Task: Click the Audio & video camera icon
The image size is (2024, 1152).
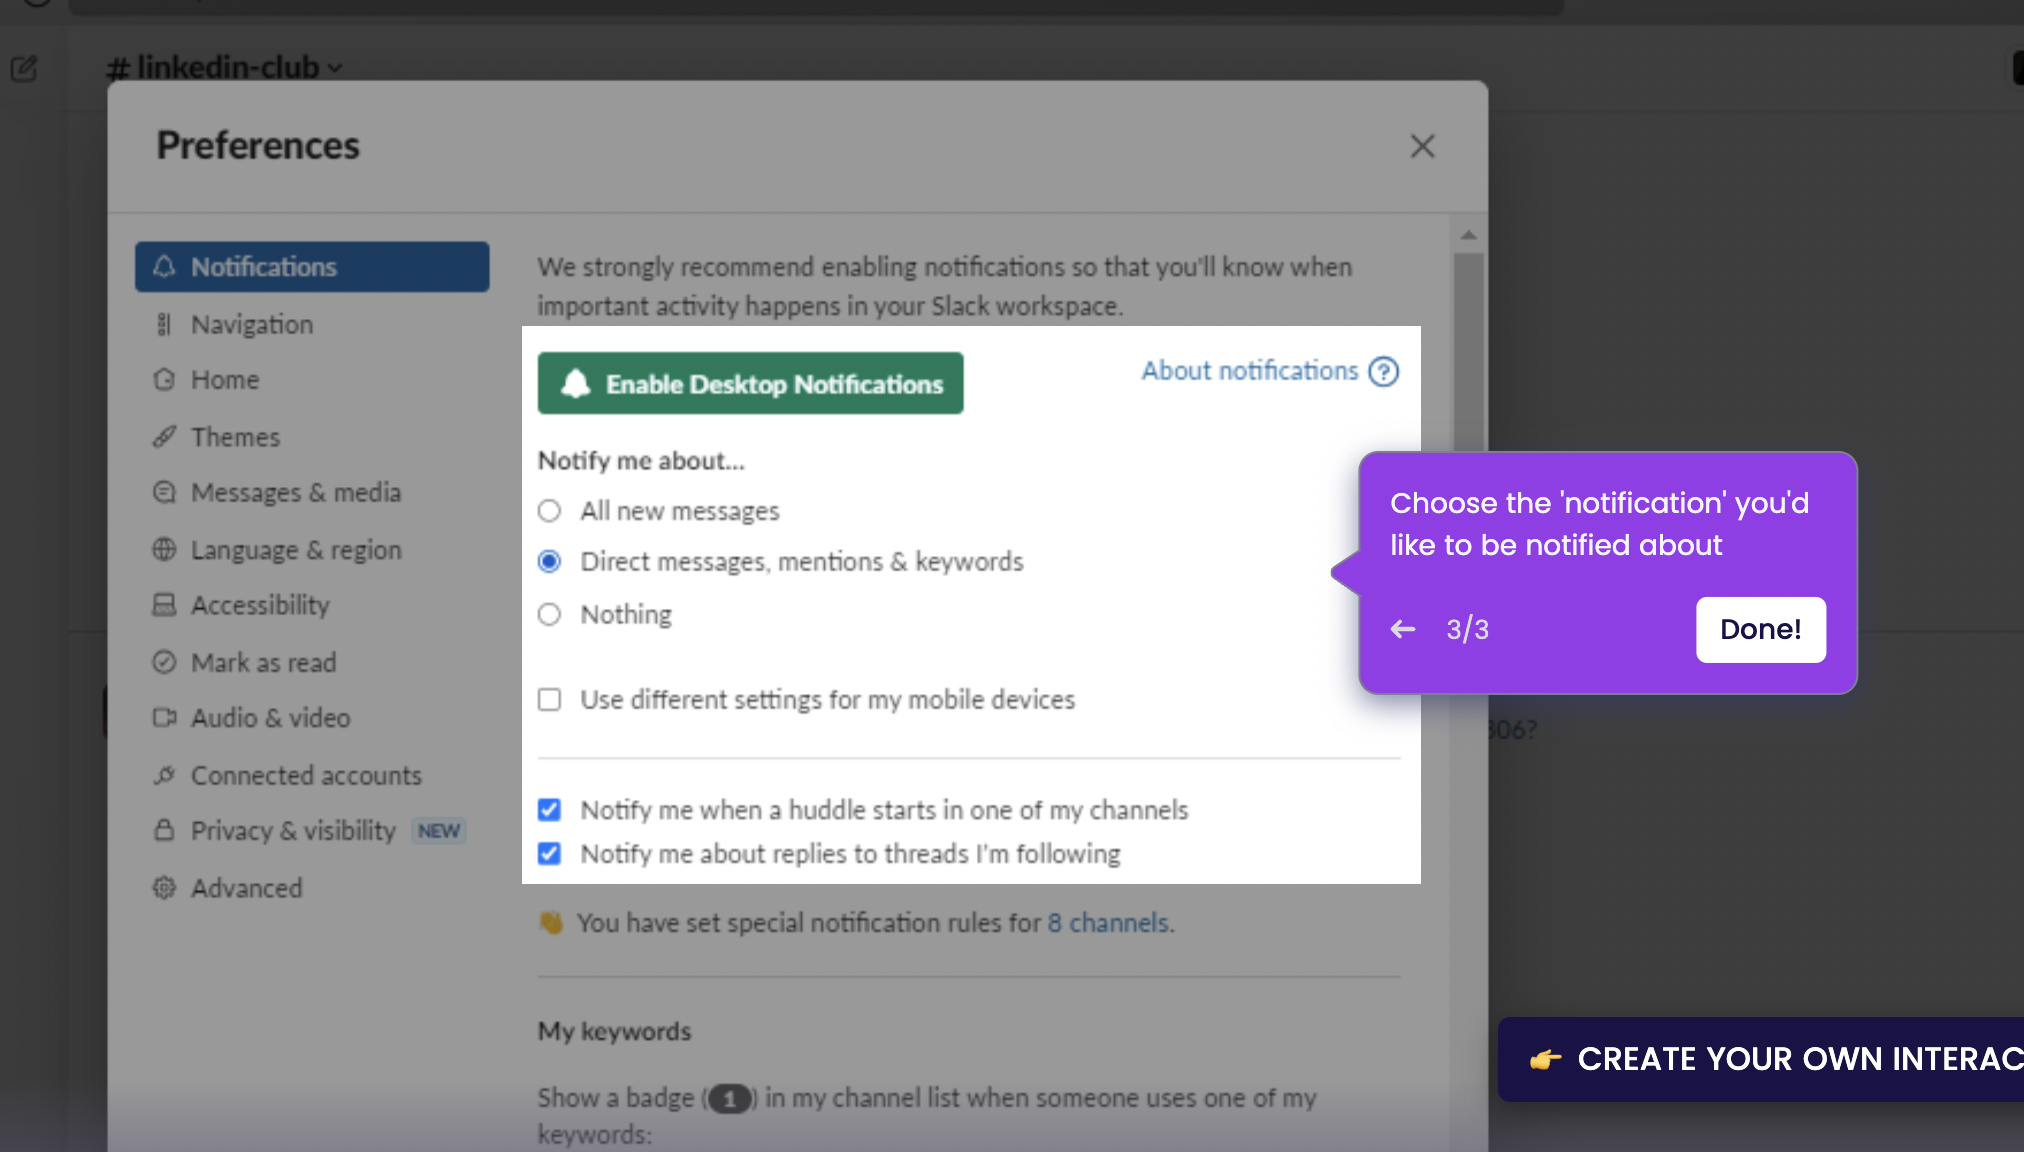Action: point(164,718)
